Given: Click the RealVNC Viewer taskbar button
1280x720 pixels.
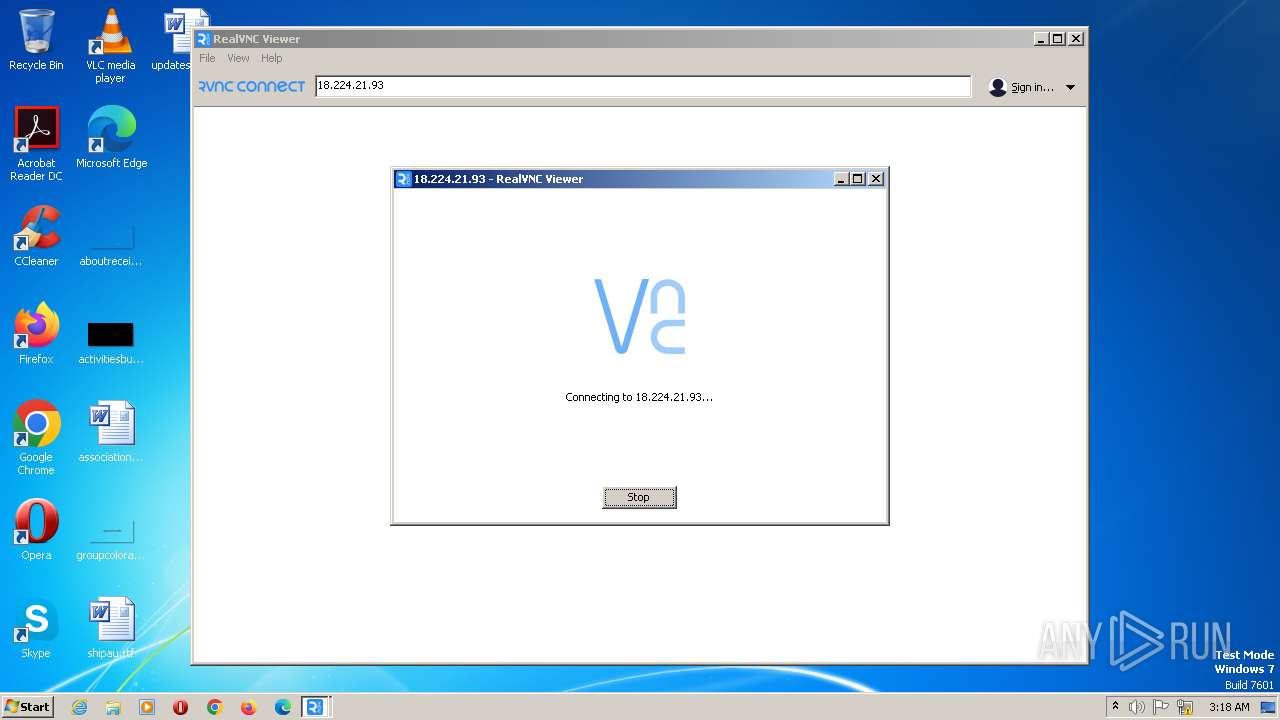Looking at the screenshot, I should (x=316, y=707).
